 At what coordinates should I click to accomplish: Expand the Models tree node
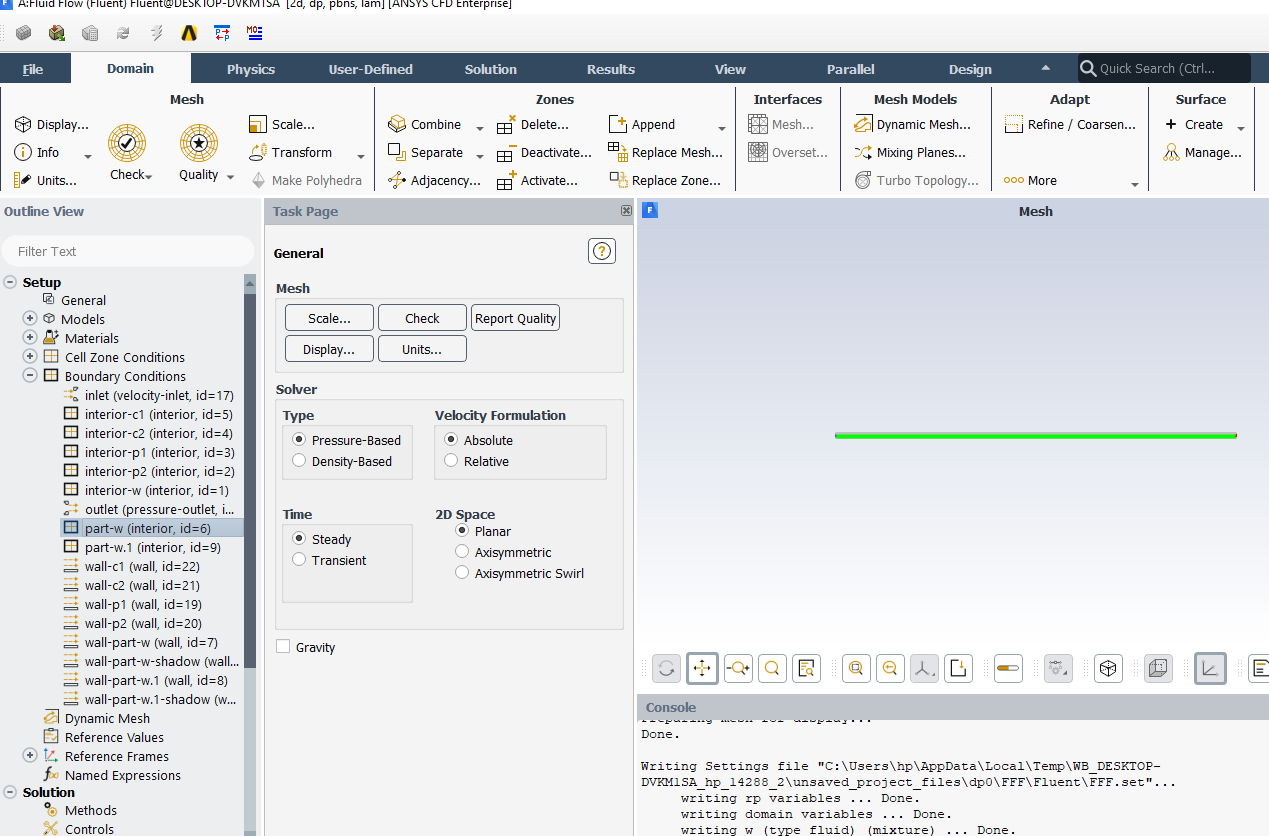coord(30,319)
